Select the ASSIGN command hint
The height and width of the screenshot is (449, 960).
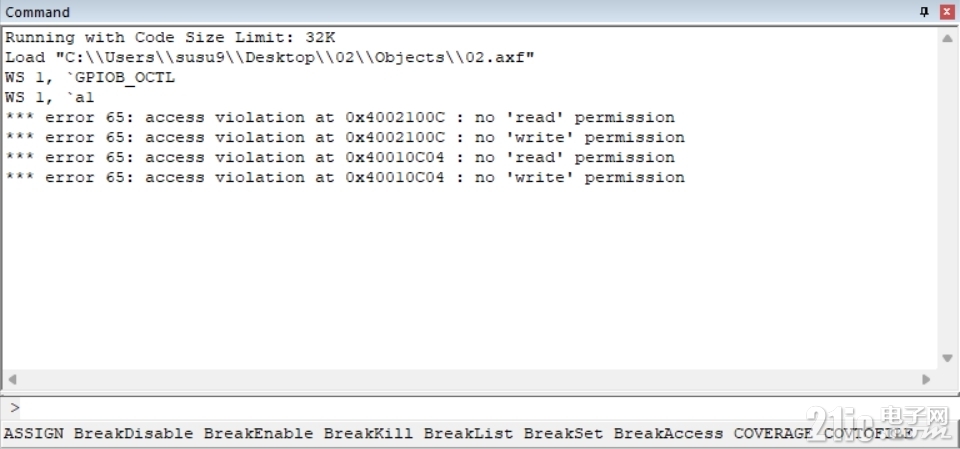coord(34,433)
